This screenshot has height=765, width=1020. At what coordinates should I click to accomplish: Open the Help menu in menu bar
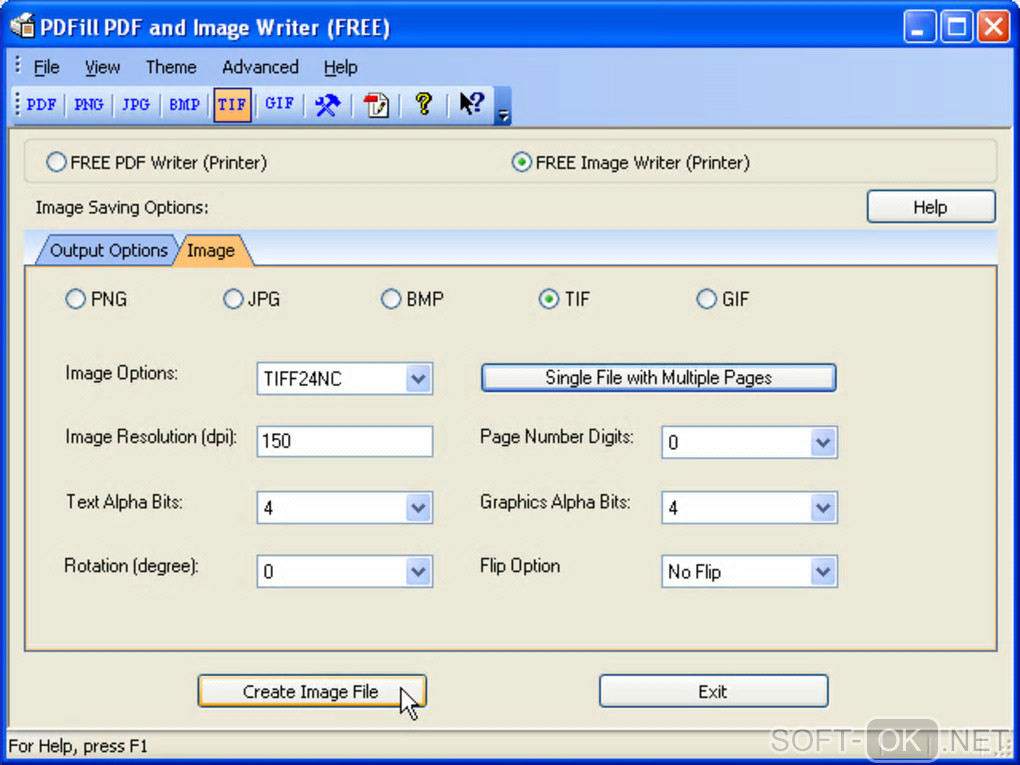click(340, 68)
